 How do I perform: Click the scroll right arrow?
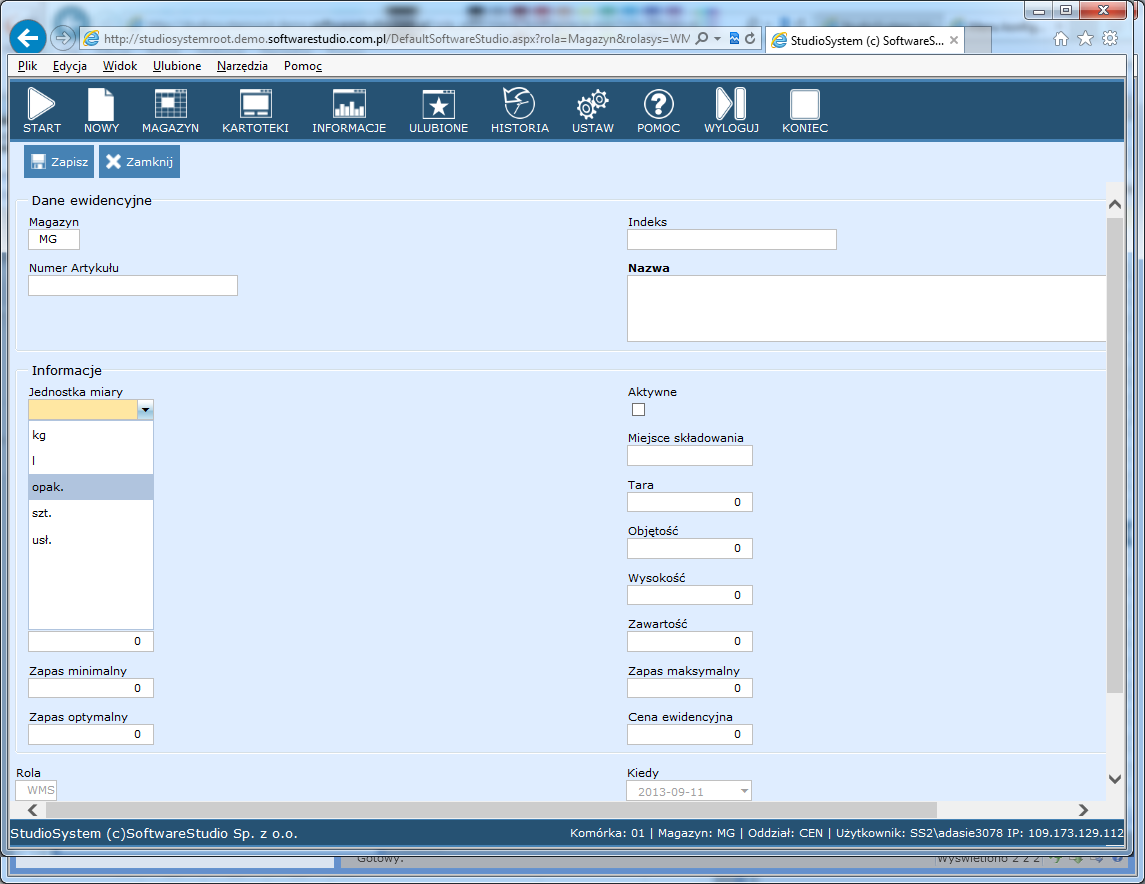(x=1083, y=810)
